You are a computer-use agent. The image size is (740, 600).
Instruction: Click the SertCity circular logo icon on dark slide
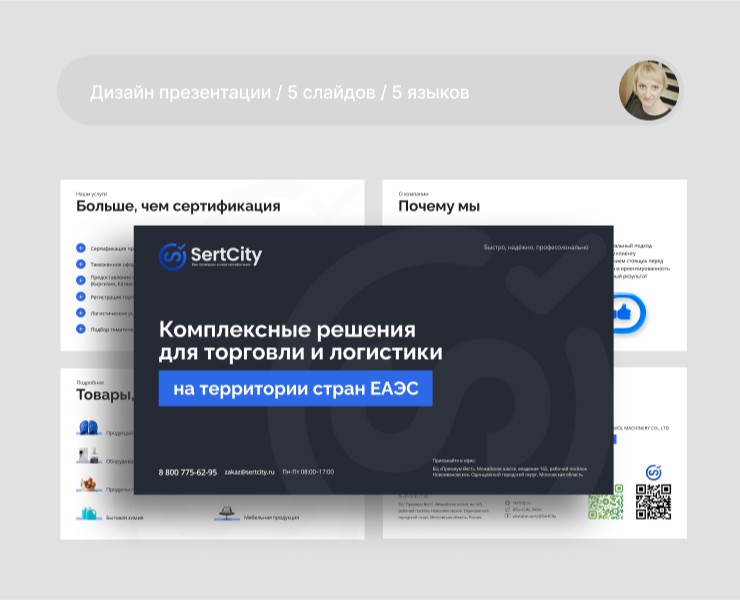[x=172, y=256]
